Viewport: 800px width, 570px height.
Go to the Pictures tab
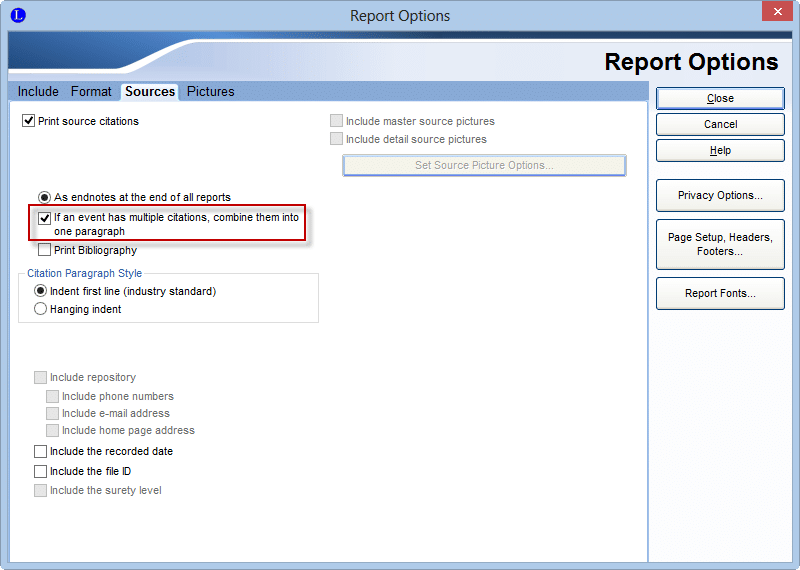pyautogui.click(x=210, y=91)
